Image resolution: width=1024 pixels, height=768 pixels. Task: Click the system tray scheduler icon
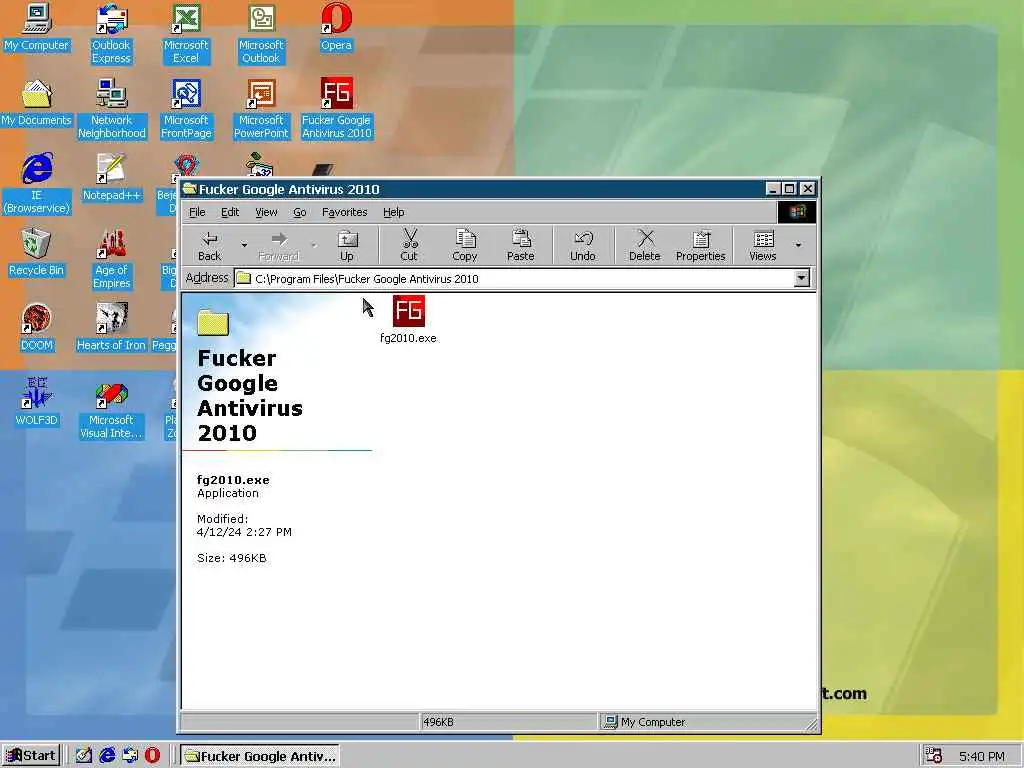(x=933, y=756)
